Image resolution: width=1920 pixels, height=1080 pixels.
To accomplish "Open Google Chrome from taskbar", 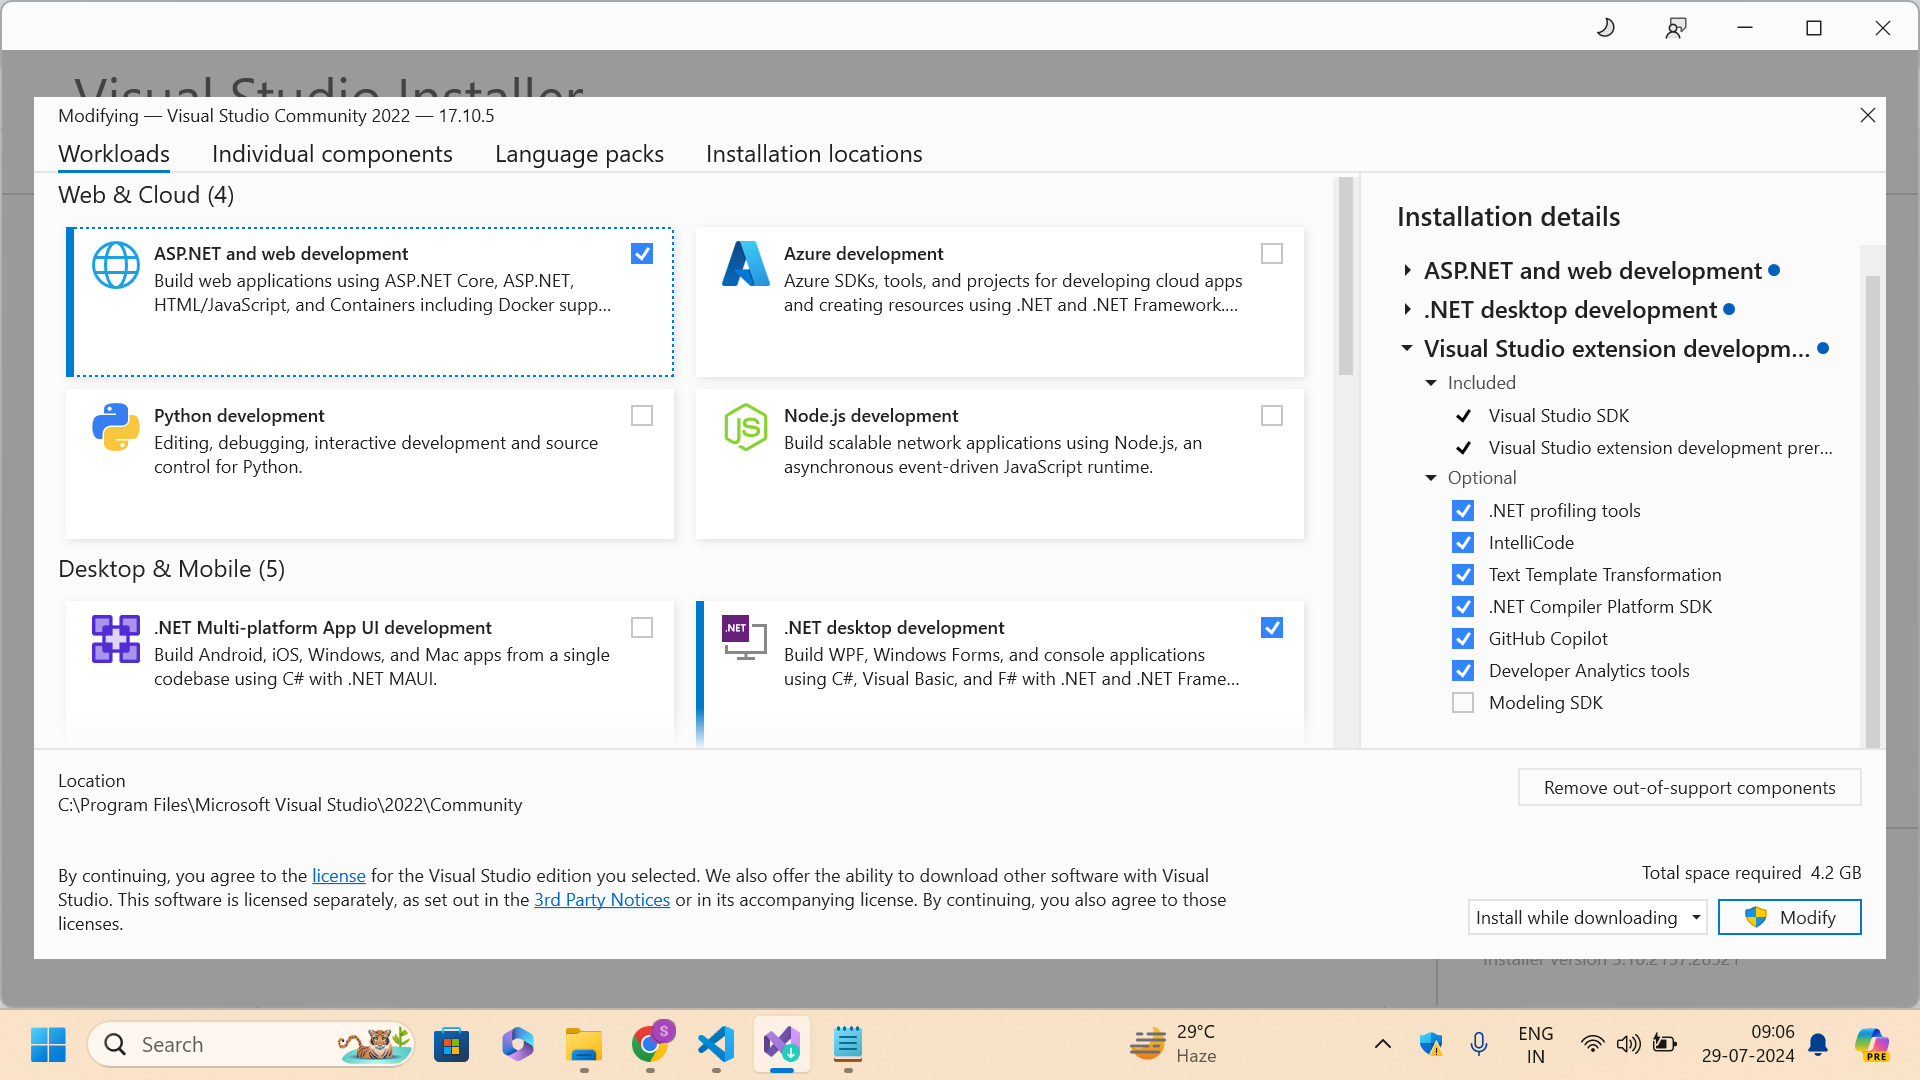I will pyautogui.click(x=651, y=1044).
